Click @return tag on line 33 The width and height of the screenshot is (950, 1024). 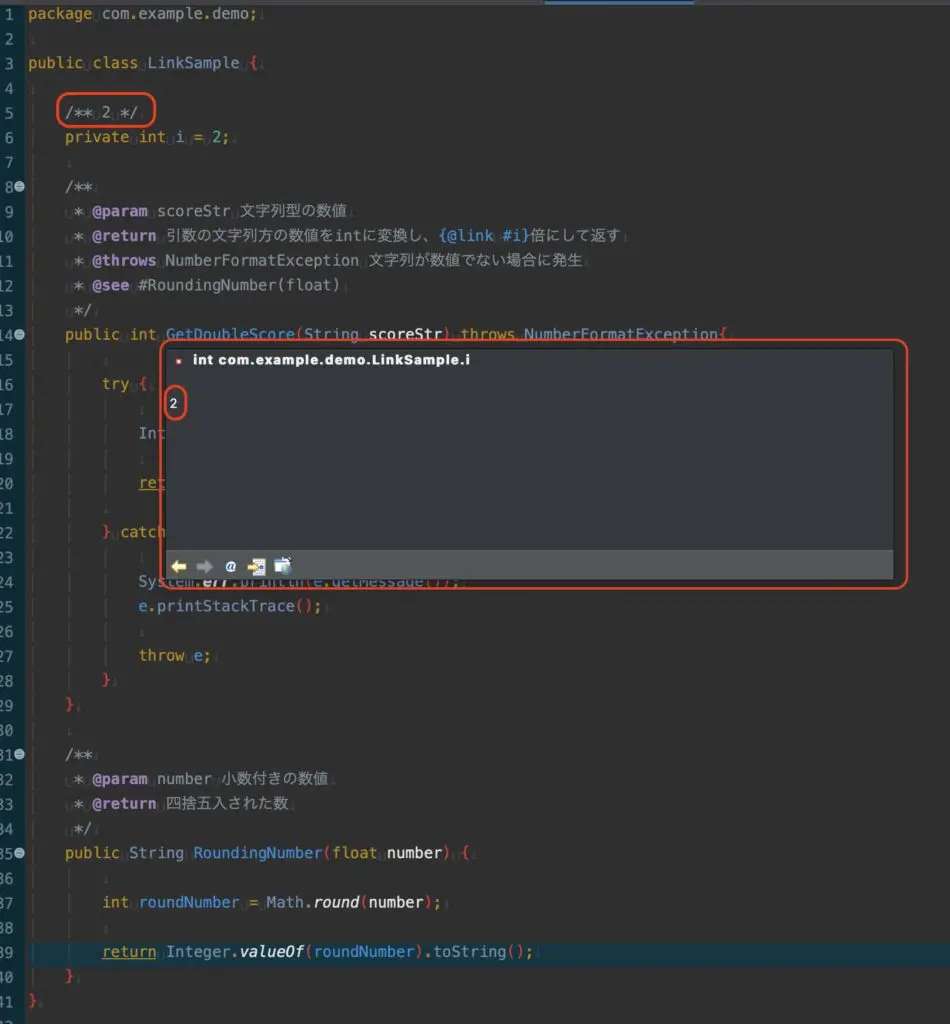click(124, 804)
